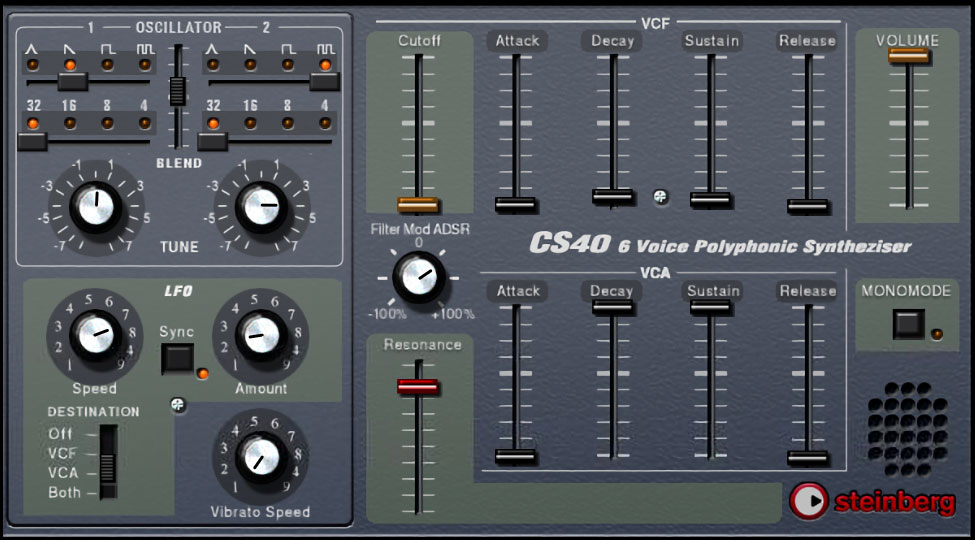Choose 16 foot LED on Oscillator 2
The image size is (975, 540).
[250, 123]
